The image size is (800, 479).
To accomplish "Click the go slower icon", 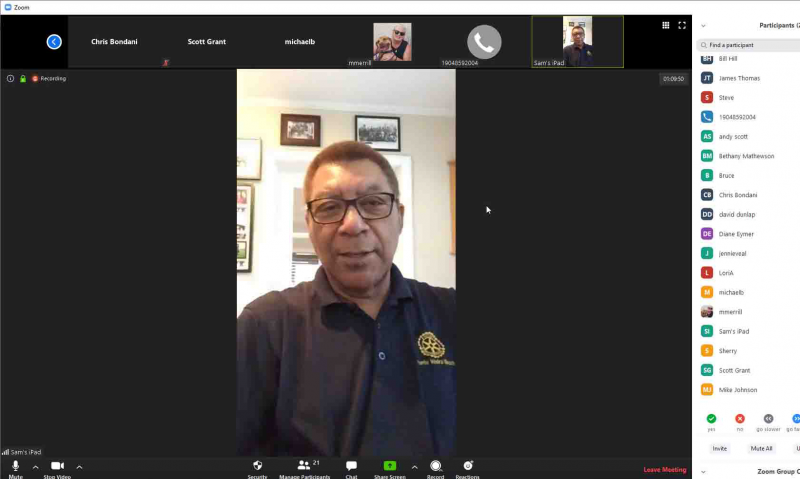I will click(768, 419).
